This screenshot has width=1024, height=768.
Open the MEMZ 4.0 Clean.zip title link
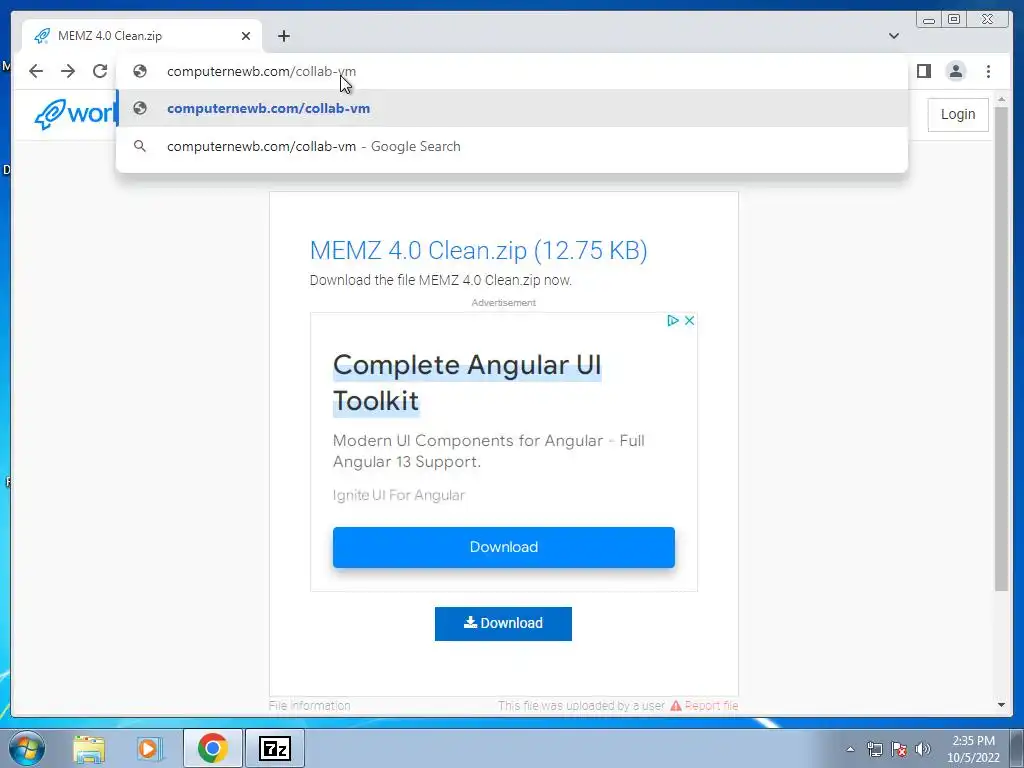tap(479, 250)
